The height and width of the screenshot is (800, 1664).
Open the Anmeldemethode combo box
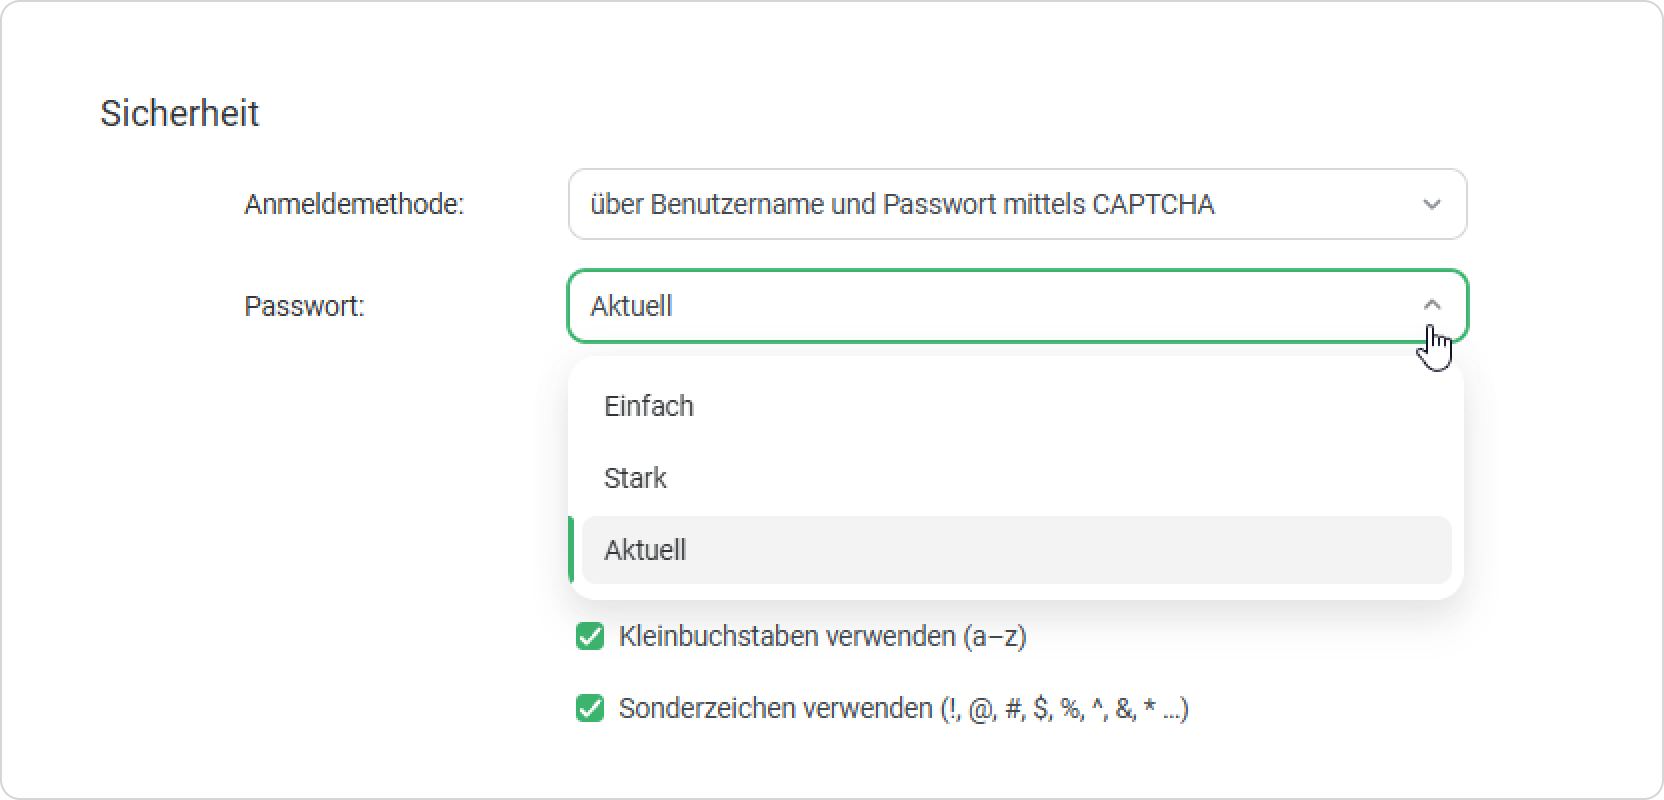coord(1017,204)
